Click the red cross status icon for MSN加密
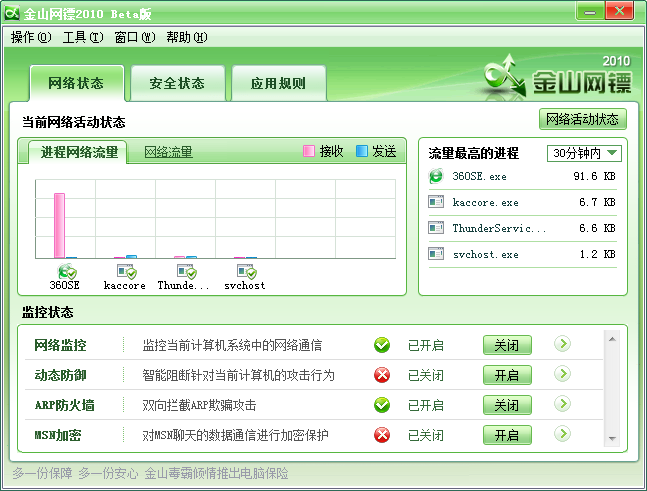 coord(382,435)
